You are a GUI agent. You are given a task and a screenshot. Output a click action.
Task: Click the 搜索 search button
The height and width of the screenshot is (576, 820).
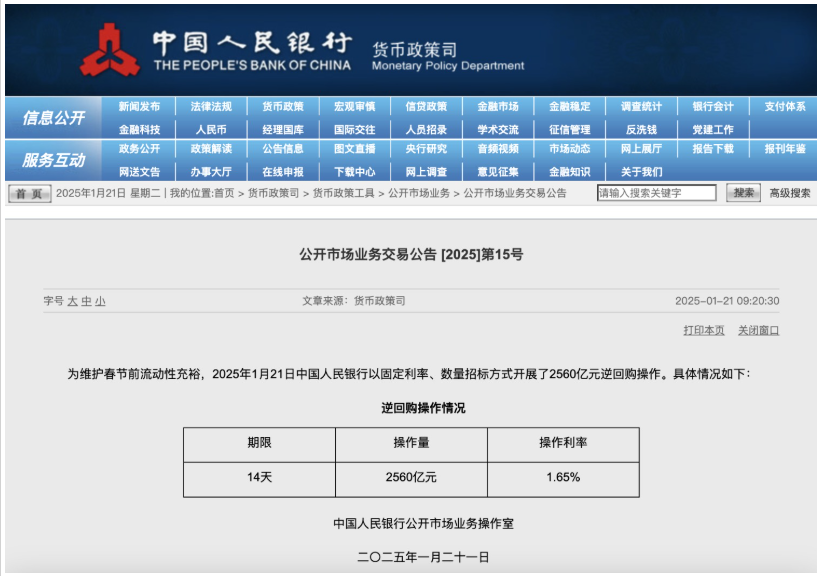[743, 193]
